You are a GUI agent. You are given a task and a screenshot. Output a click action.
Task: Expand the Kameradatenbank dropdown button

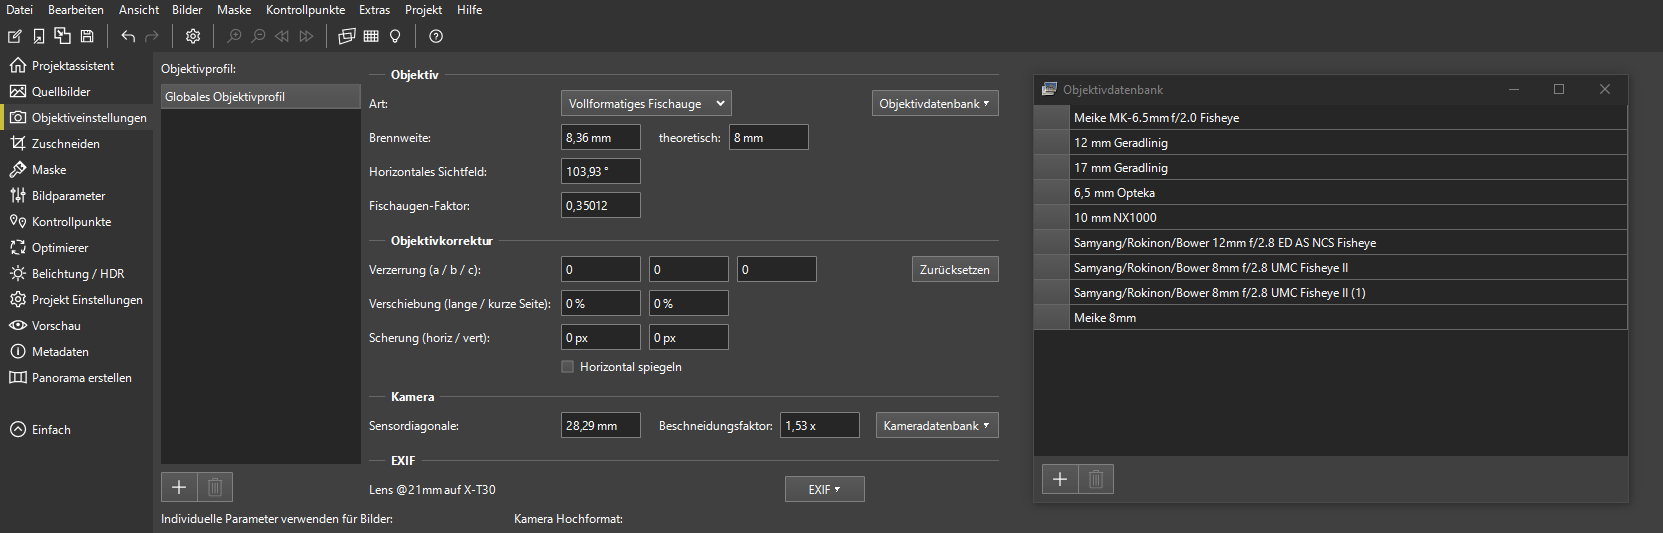click(x=936, y=426)
